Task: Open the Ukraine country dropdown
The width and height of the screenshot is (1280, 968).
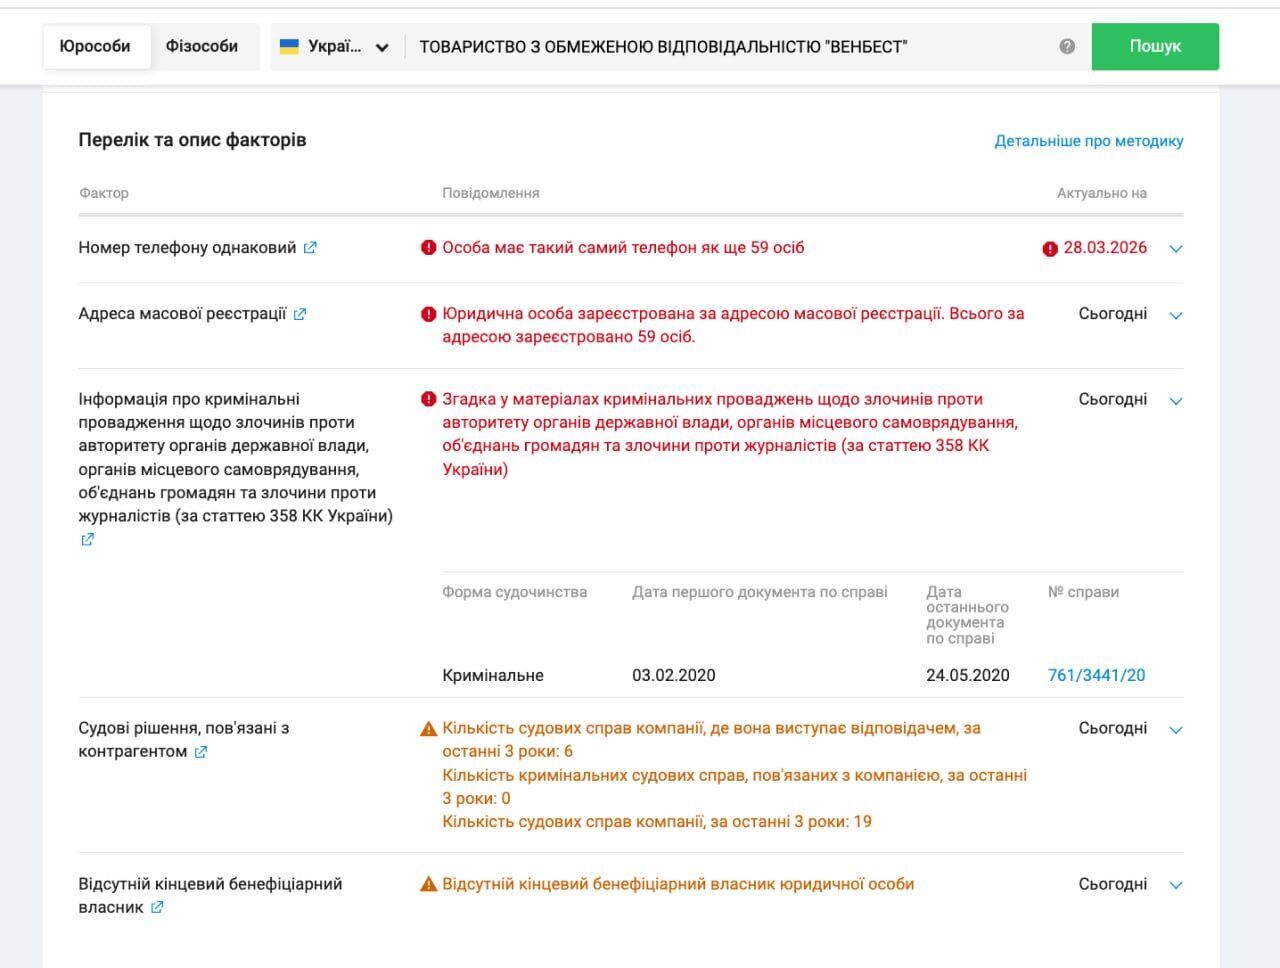Action: [x=335, y=47]
